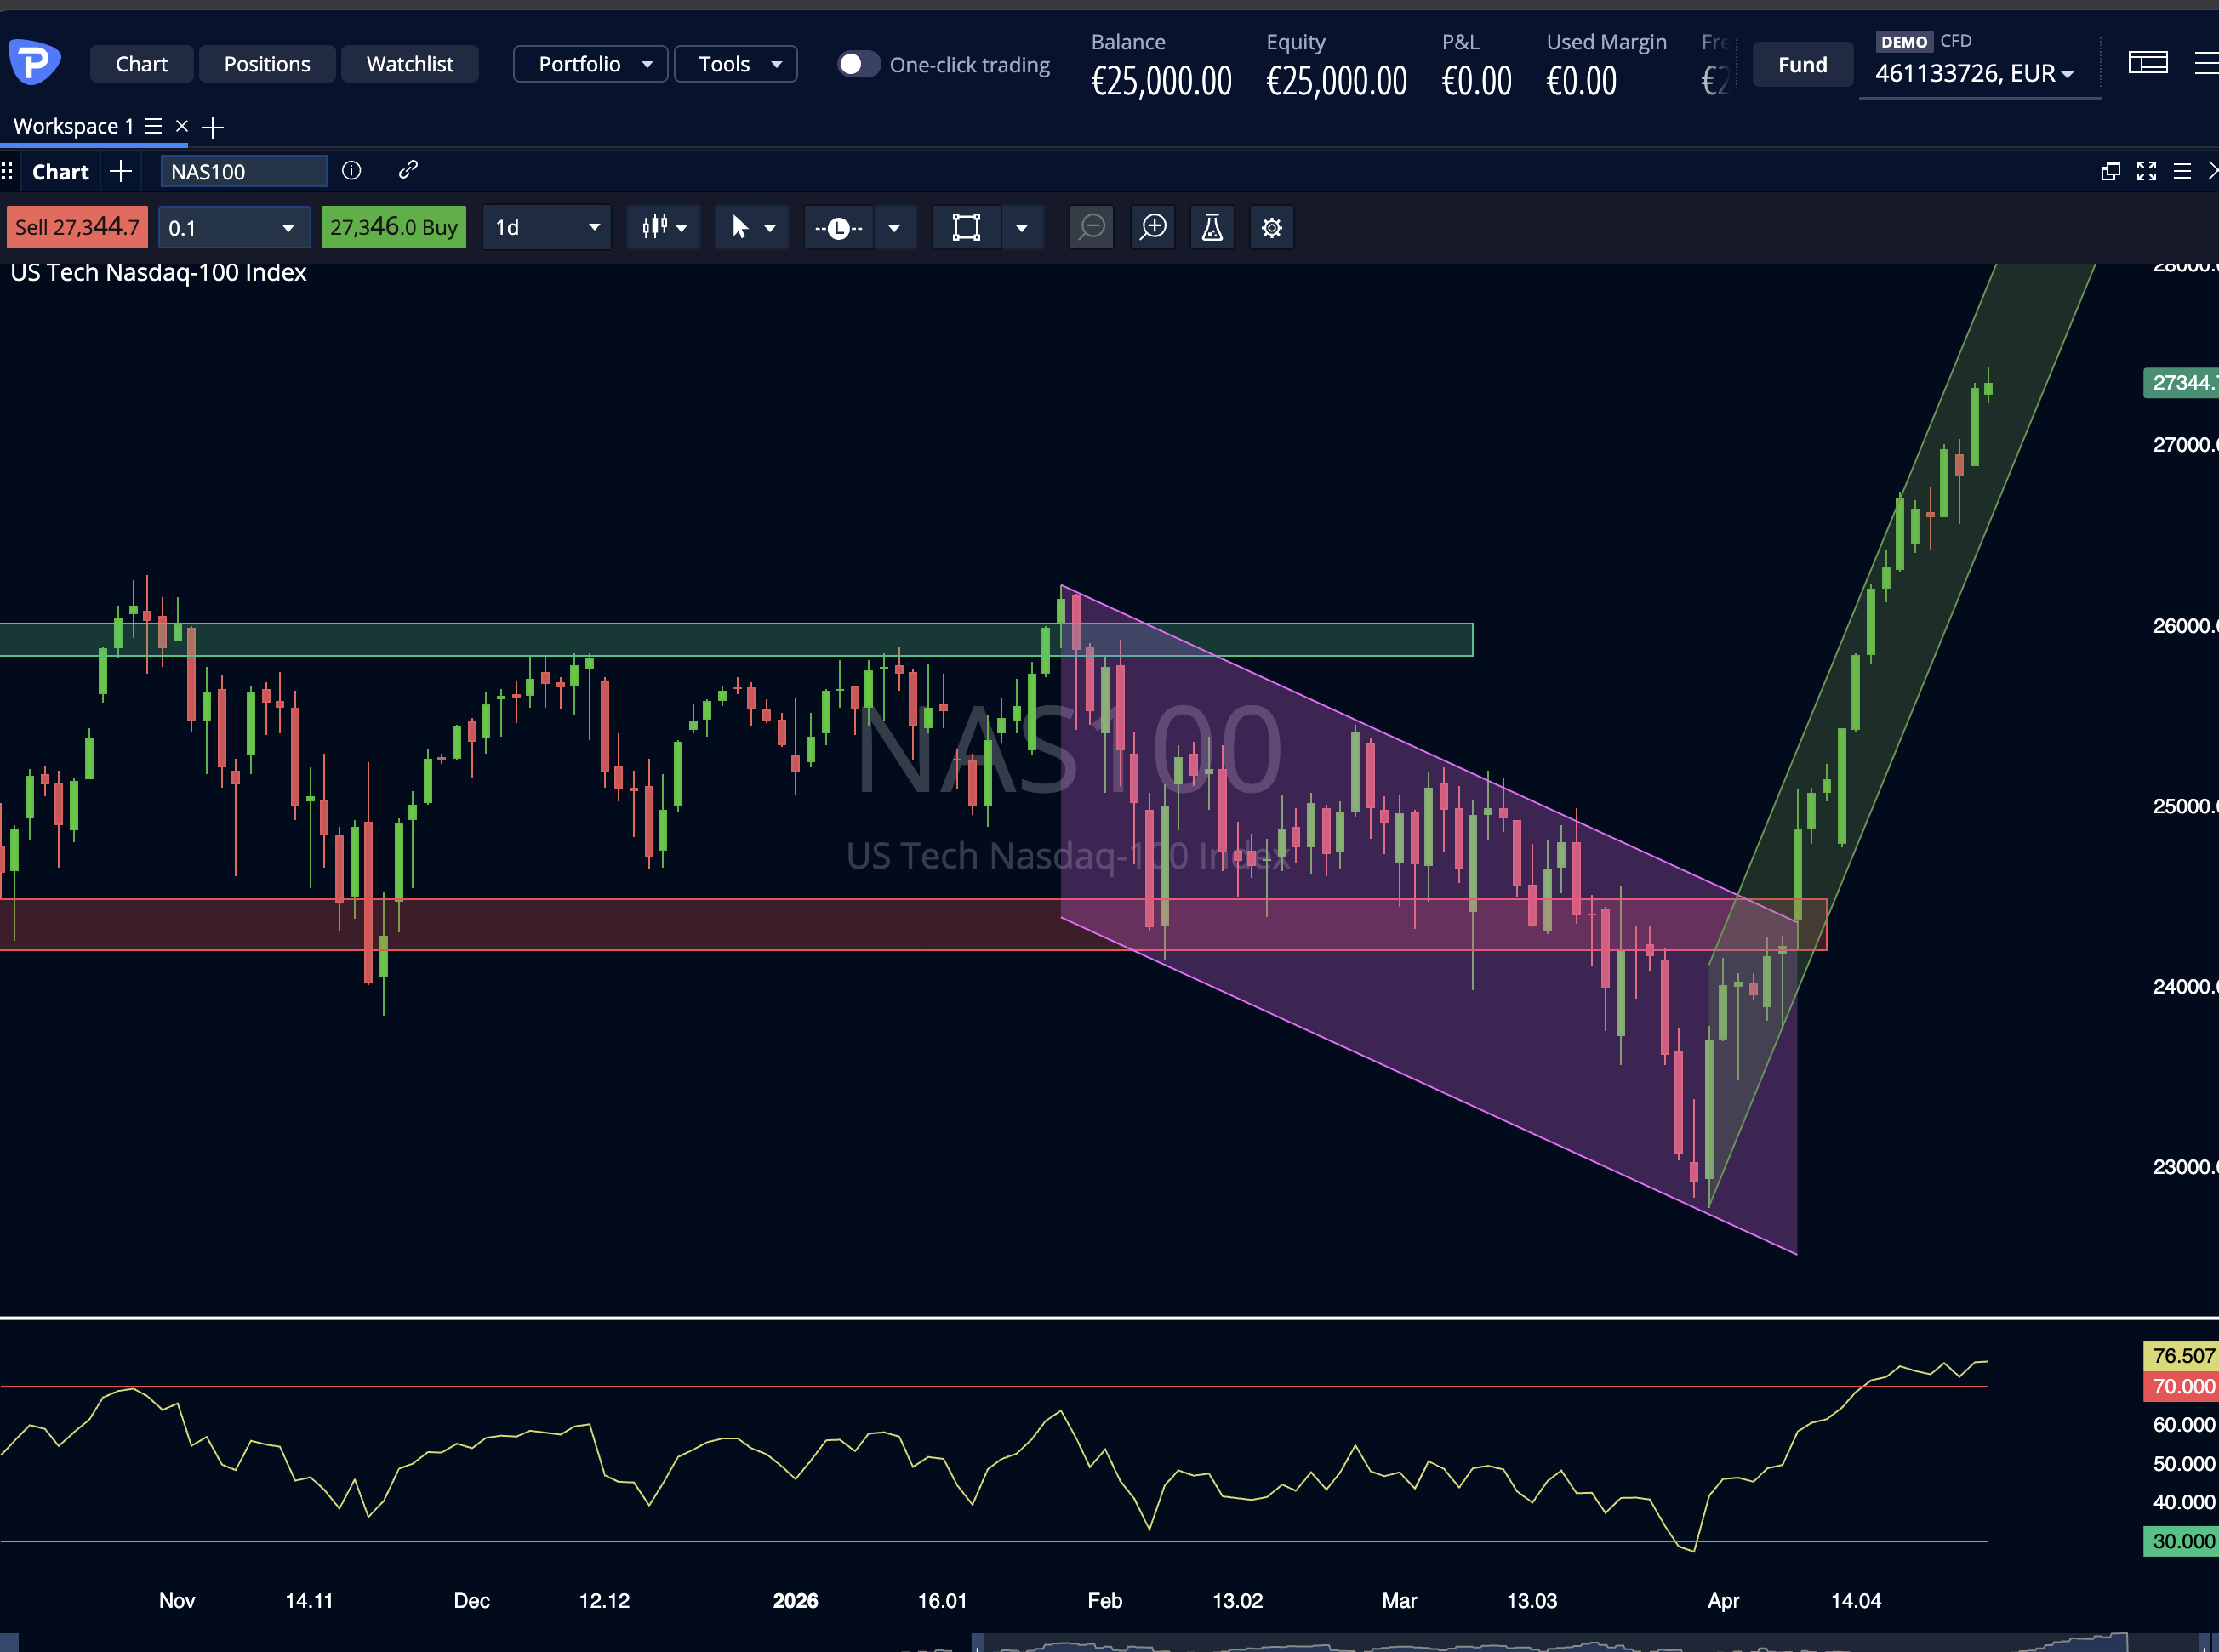Type a symbol in the NAS100 field

243,171
